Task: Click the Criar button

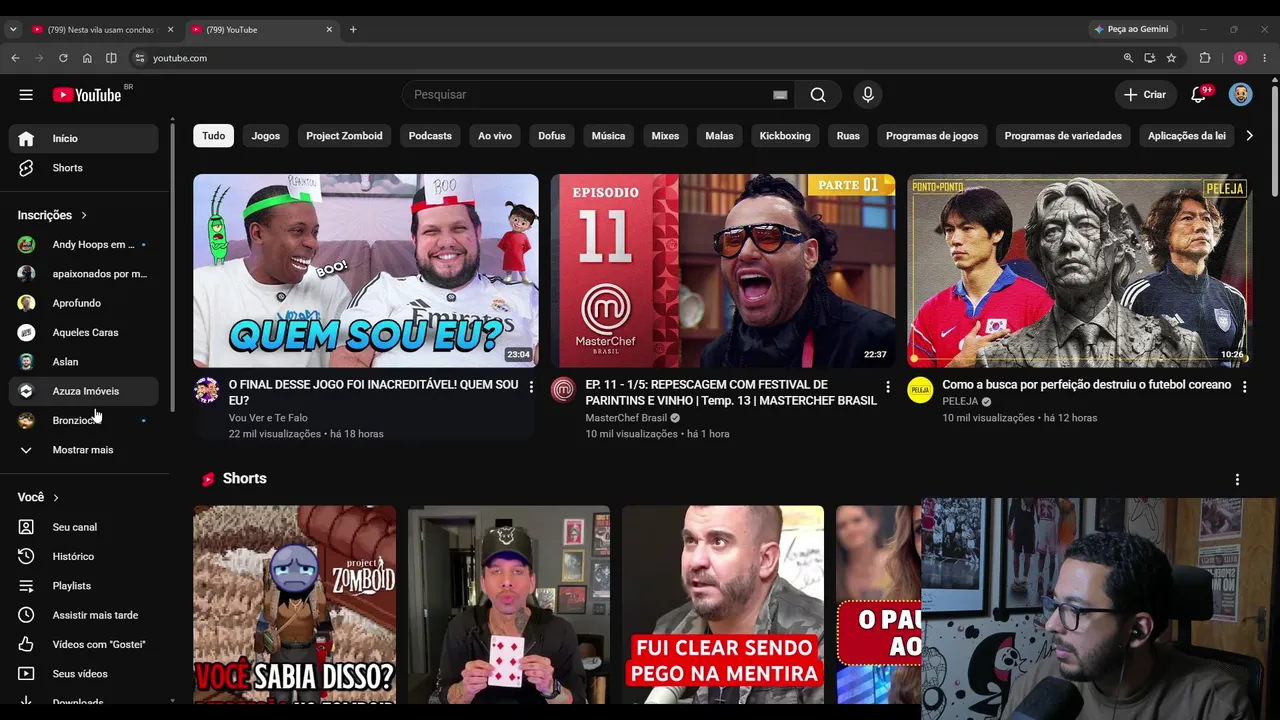Action: point(1145,95)
